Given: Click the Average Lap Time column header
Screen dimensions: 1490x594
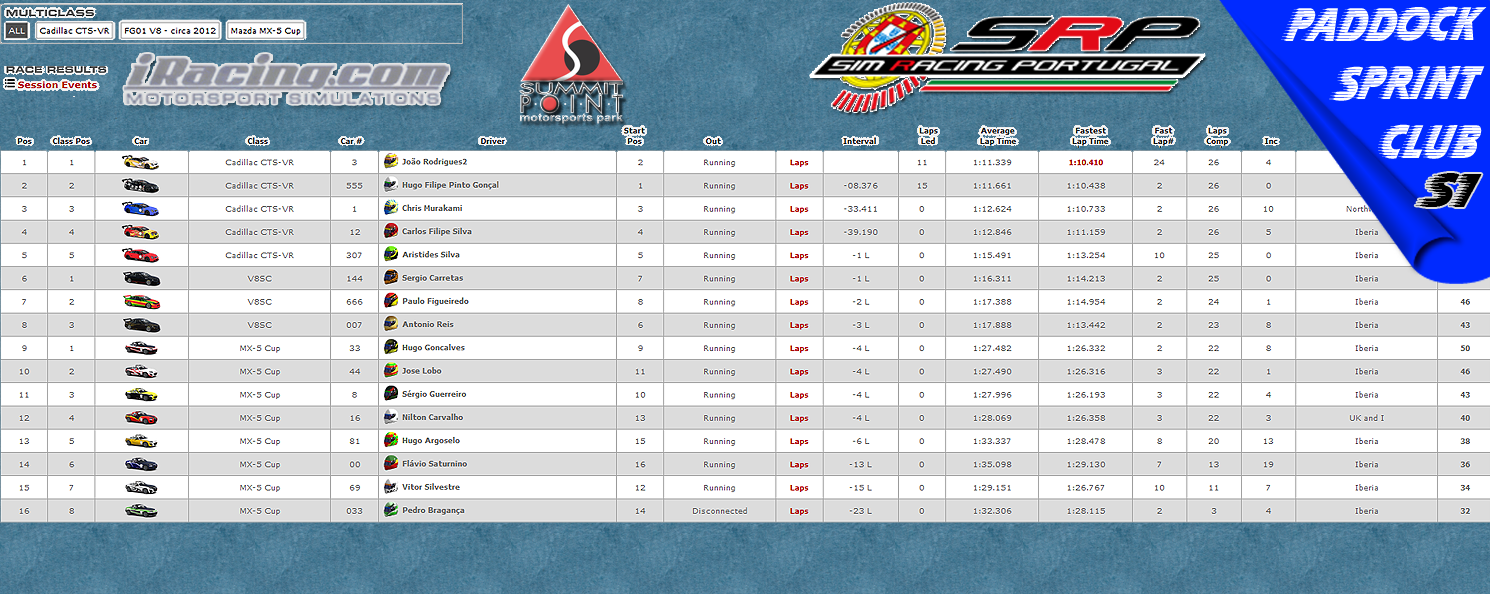Looking at the screenshot, I should [x=997, y=136].
